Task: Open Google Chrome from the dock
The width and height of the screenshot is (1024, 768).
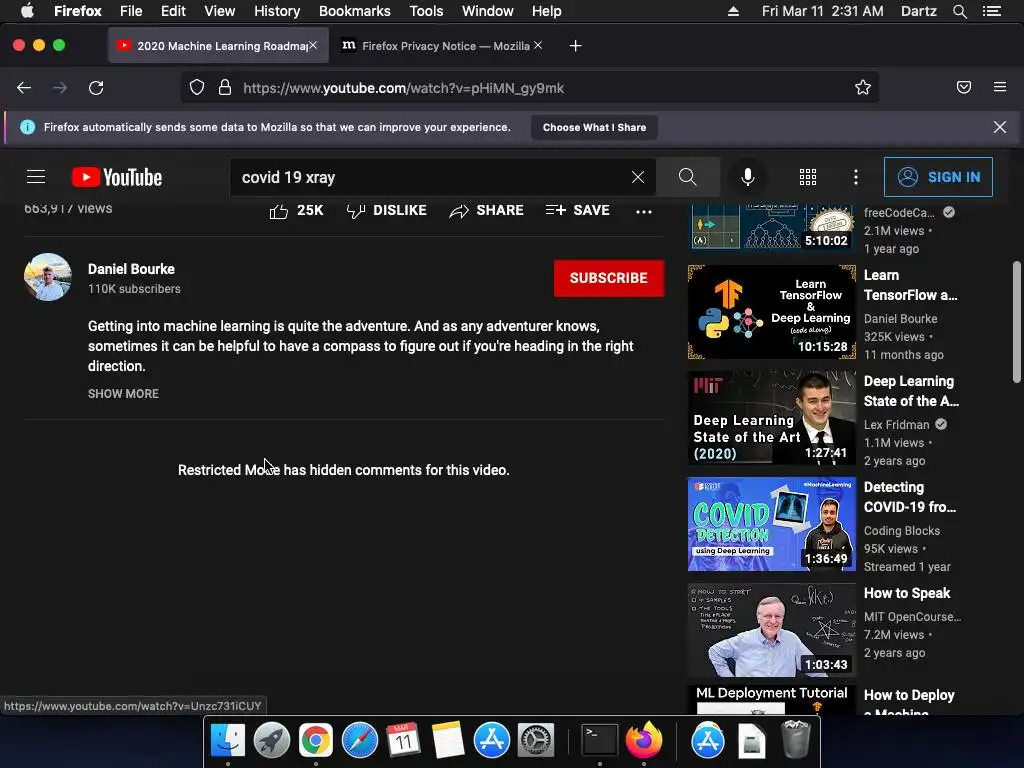Action: [315, 740]
